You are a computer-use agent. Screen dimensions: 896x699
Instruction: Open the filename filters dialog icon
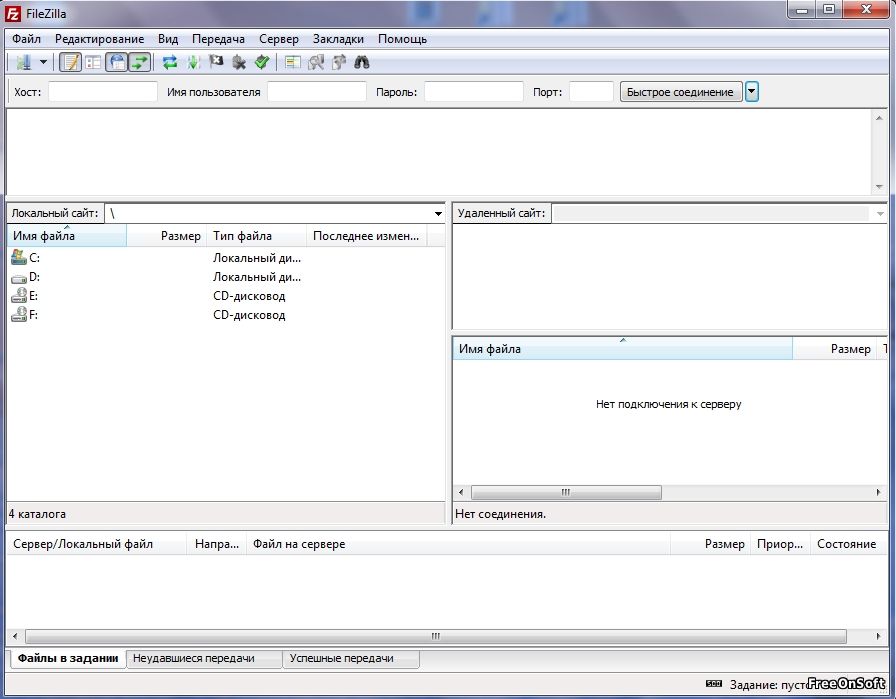(x=293, y=62)
